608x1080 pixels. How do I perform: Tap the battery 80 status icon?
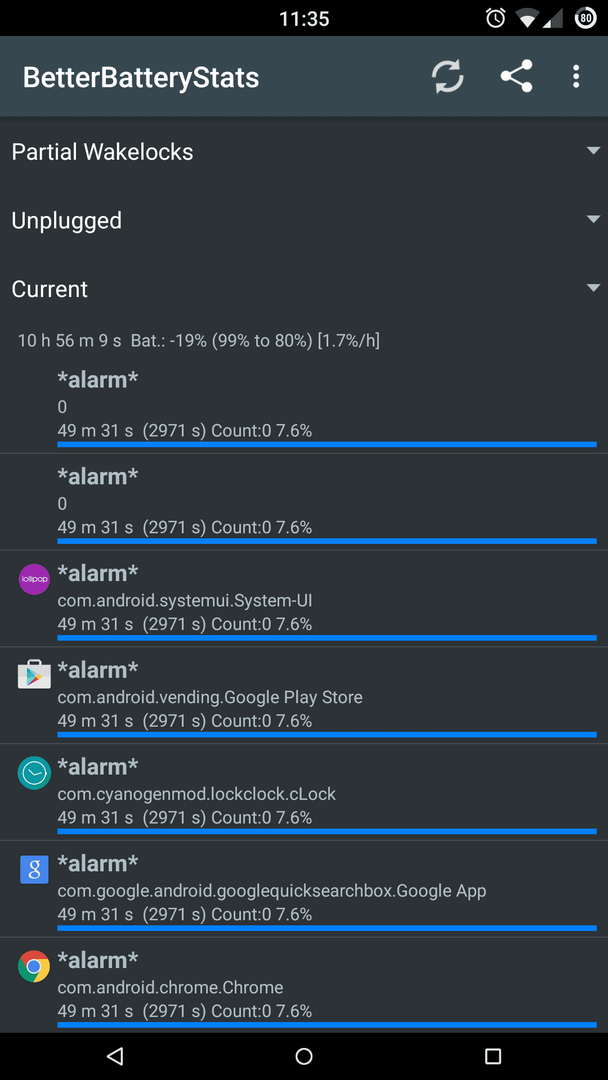(585, 18)
